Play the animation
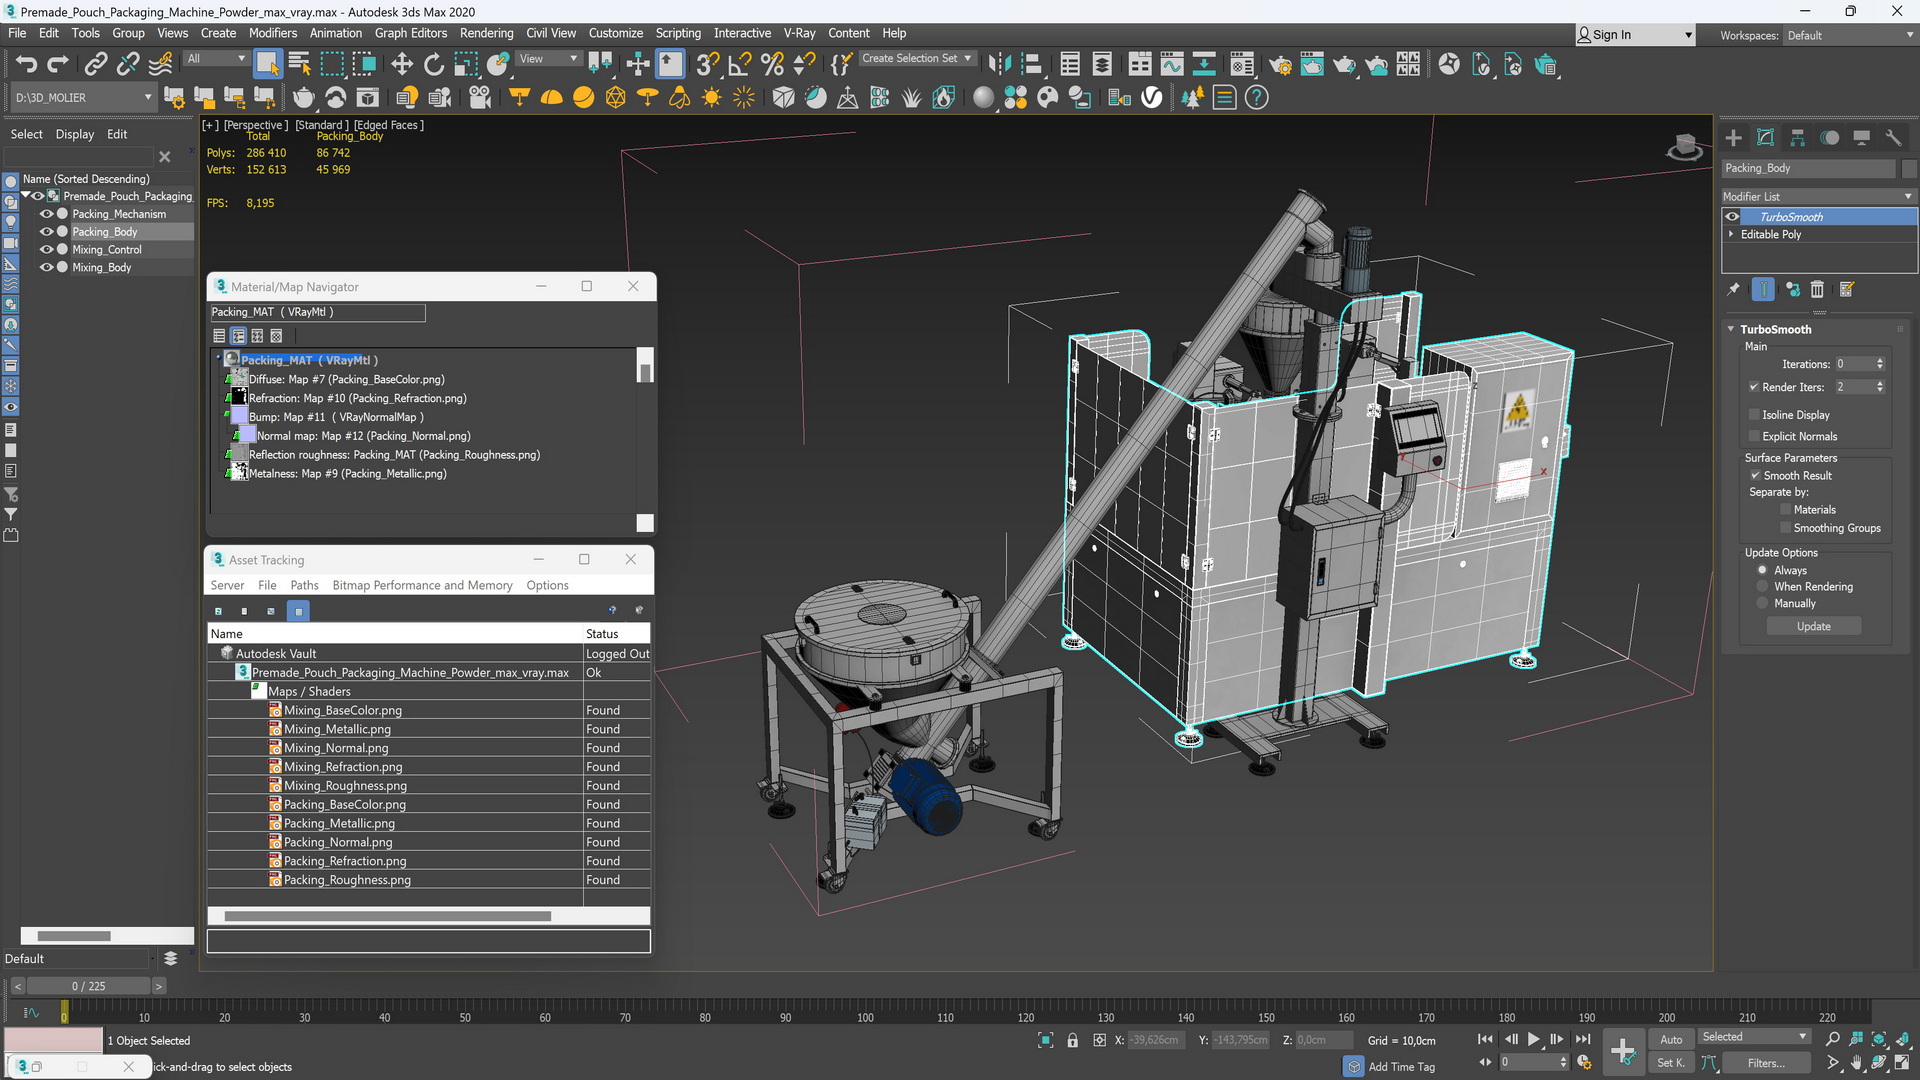1920x1080 pixels. (1533, 1040)
